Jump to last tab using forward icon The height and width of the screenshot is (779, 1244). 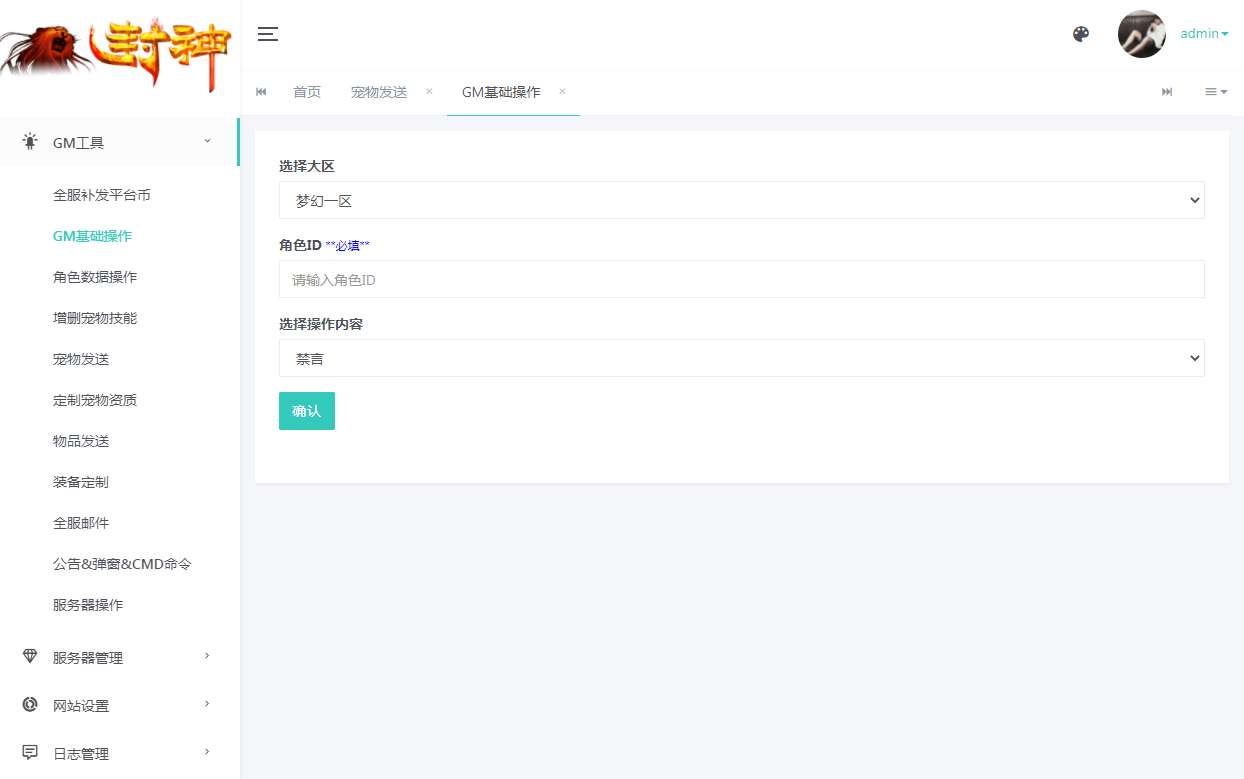[x=1166, y=91]
